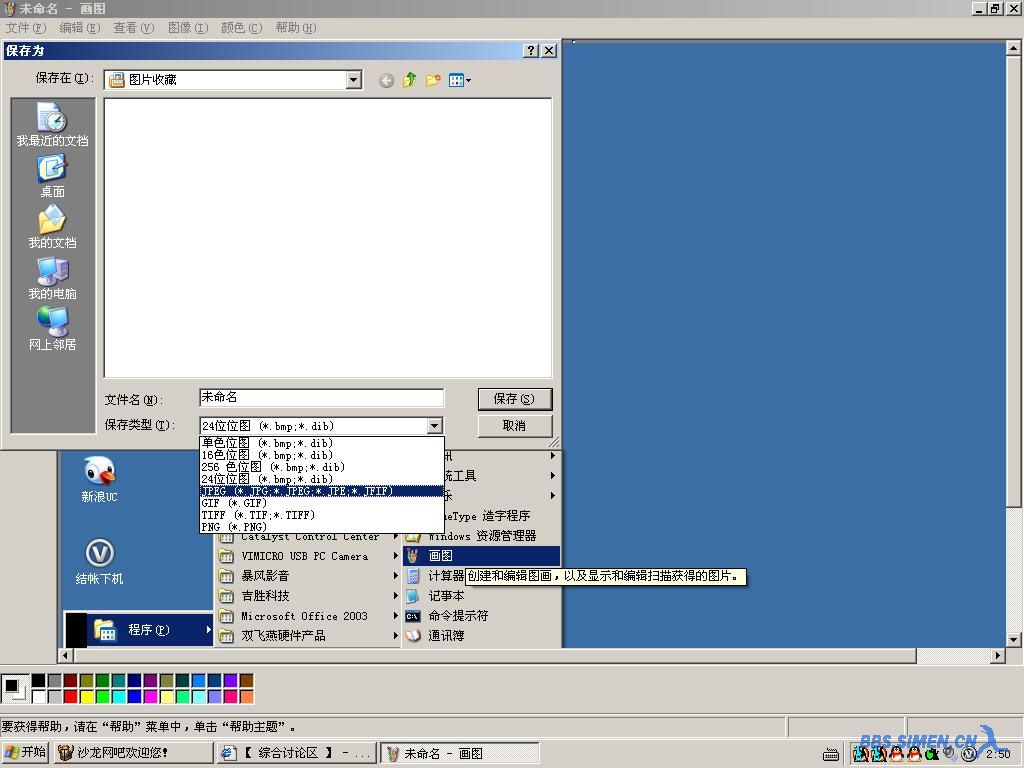Open the 颜色(C) menu

point(241,27)
